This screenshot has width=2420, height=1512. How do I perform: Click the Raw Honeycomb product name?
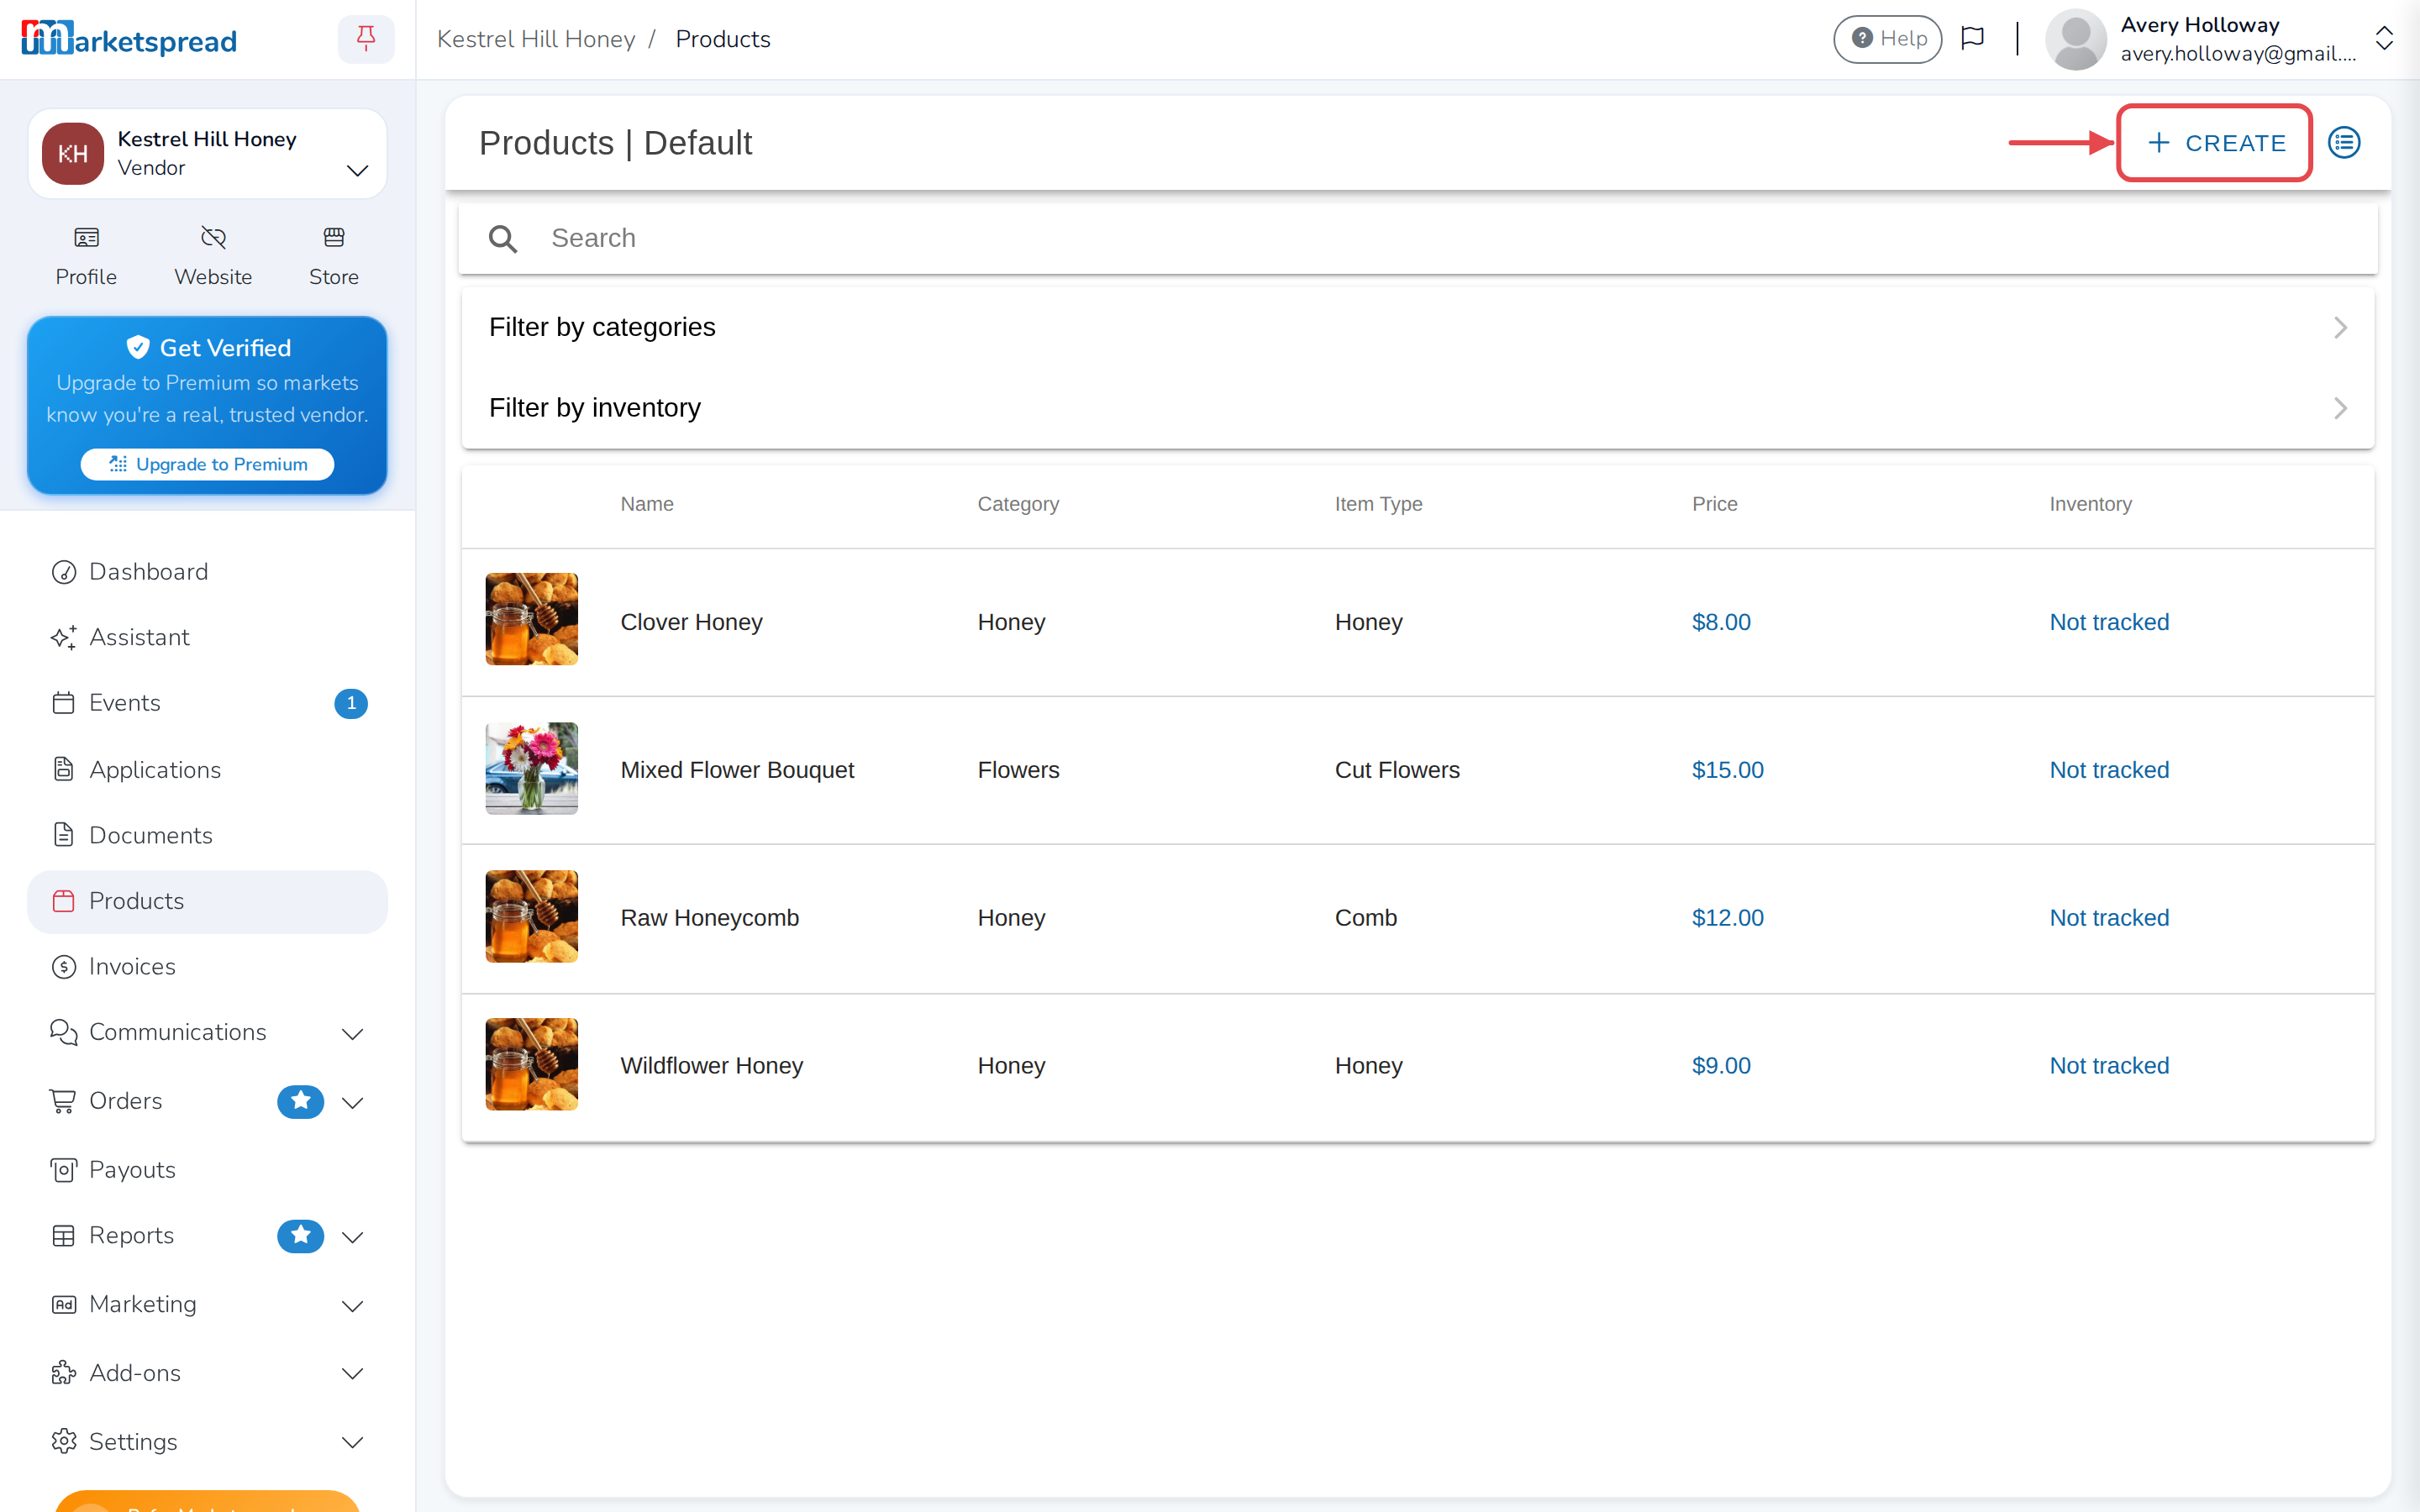coord(709,918)
